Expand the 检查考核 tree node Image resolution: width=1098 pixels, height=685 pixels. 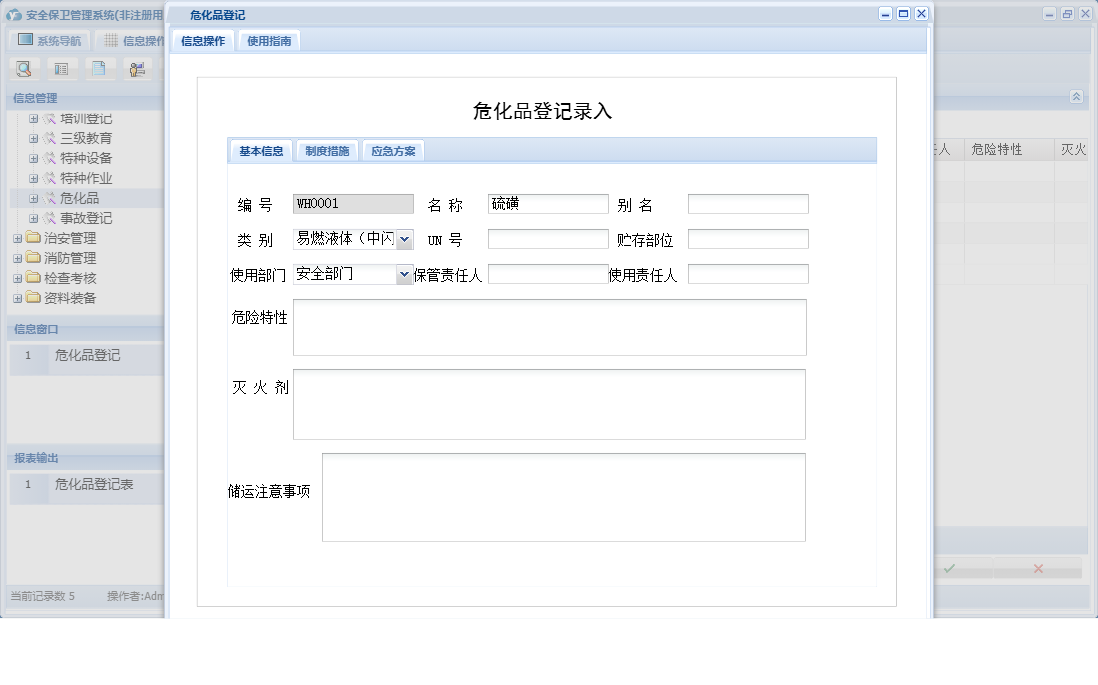[18, 278]
